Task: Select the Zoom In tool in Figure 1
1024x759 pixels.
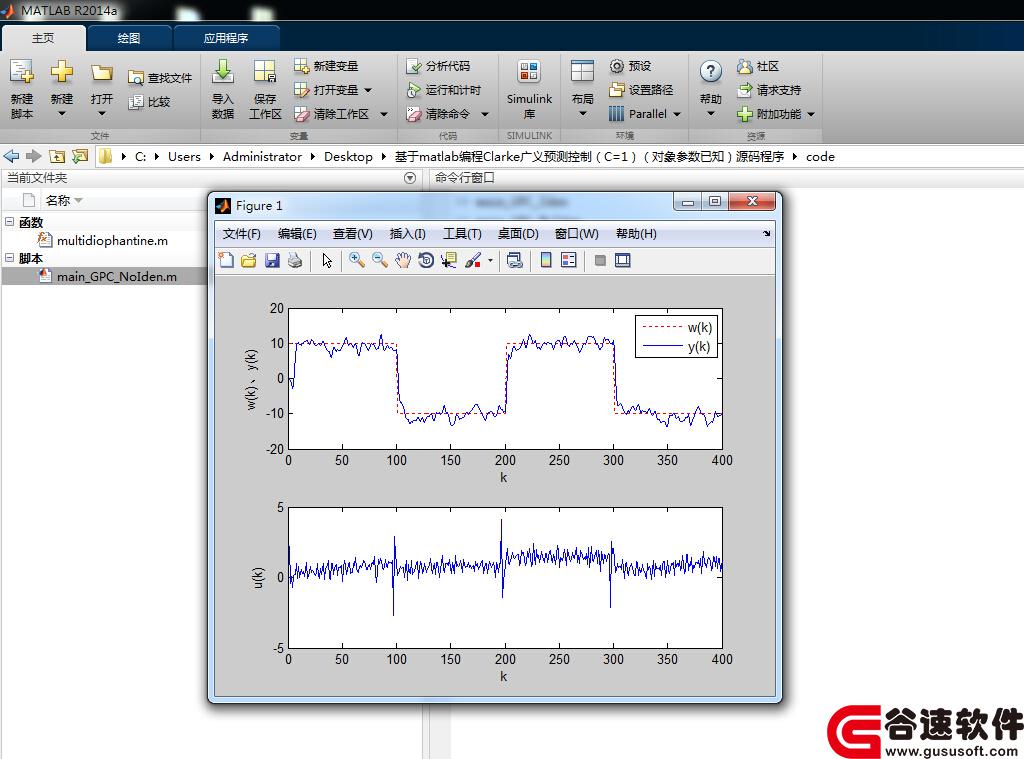Action: click(x=357, y=261)
